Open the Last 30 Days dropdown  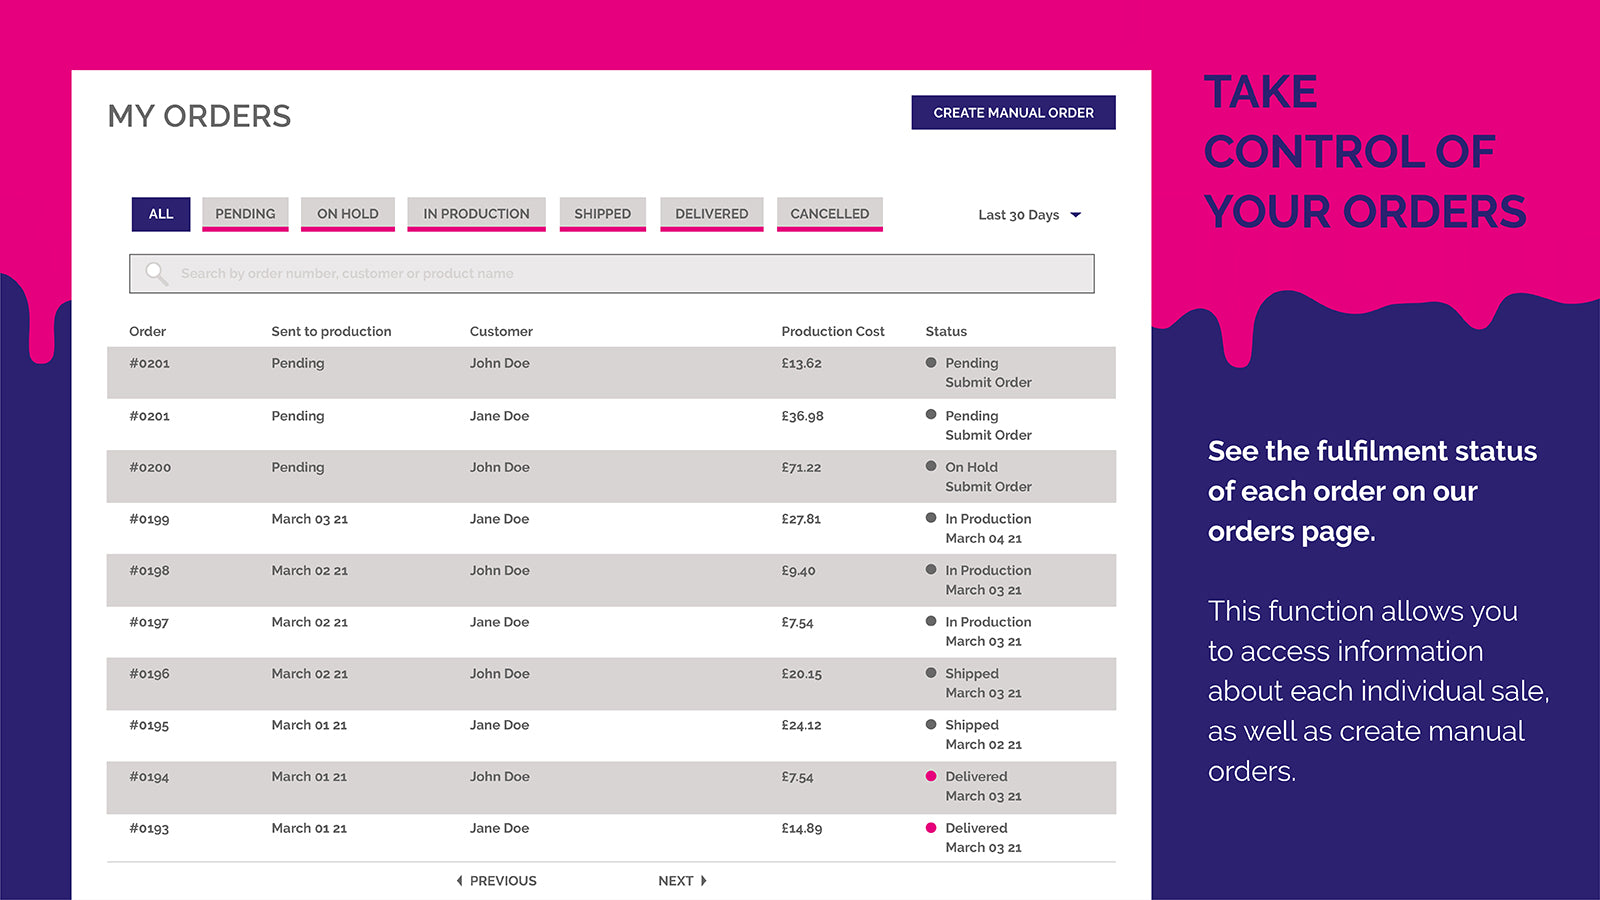(1029, 215)
